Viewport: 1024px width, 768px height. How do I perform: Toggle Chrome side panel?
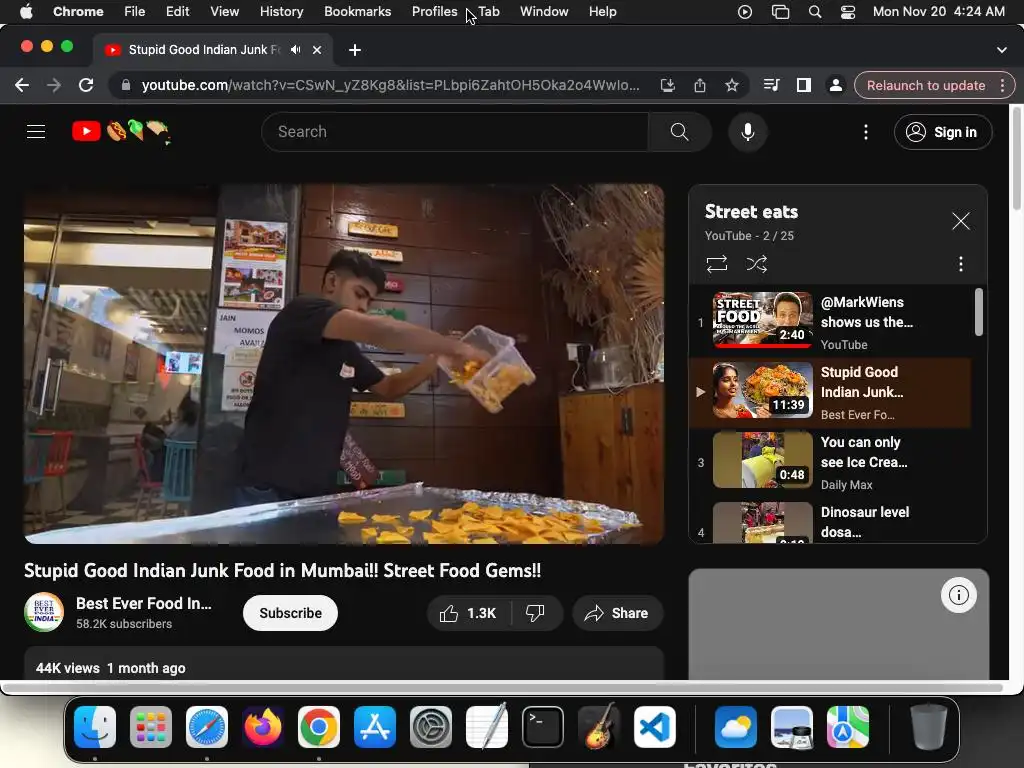[x=803, y=86]
